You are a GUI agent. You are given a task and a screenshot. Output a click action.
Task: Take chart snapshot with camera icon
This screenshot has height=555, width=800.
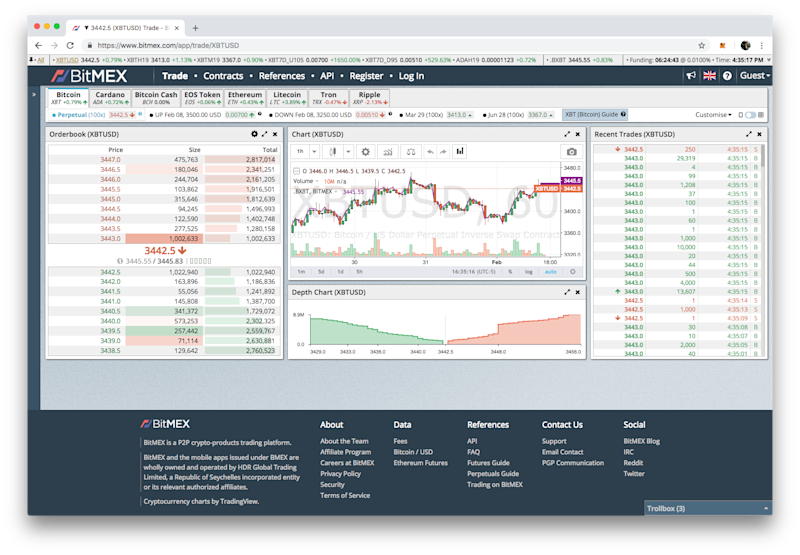[x=571, y=152]
